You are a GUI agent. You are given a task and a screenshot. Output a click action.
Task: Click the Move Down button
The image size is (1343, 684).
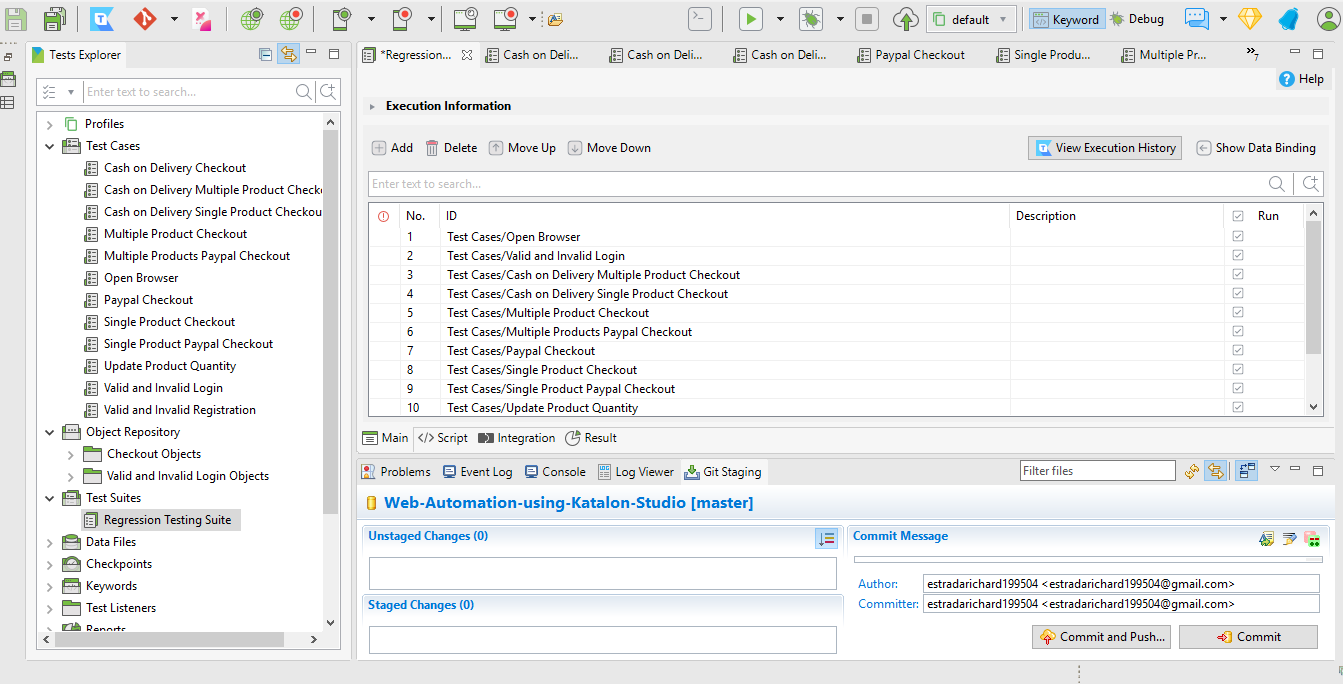click(609, 148)
